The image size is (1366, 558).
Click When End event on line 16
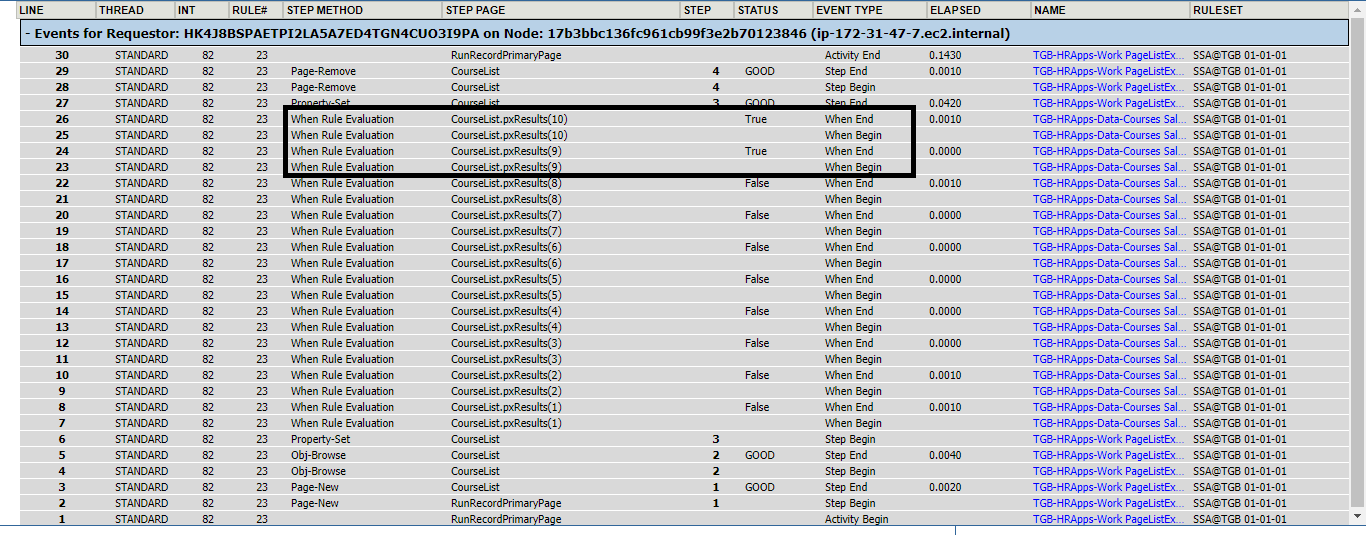click(x=849, y=279)
